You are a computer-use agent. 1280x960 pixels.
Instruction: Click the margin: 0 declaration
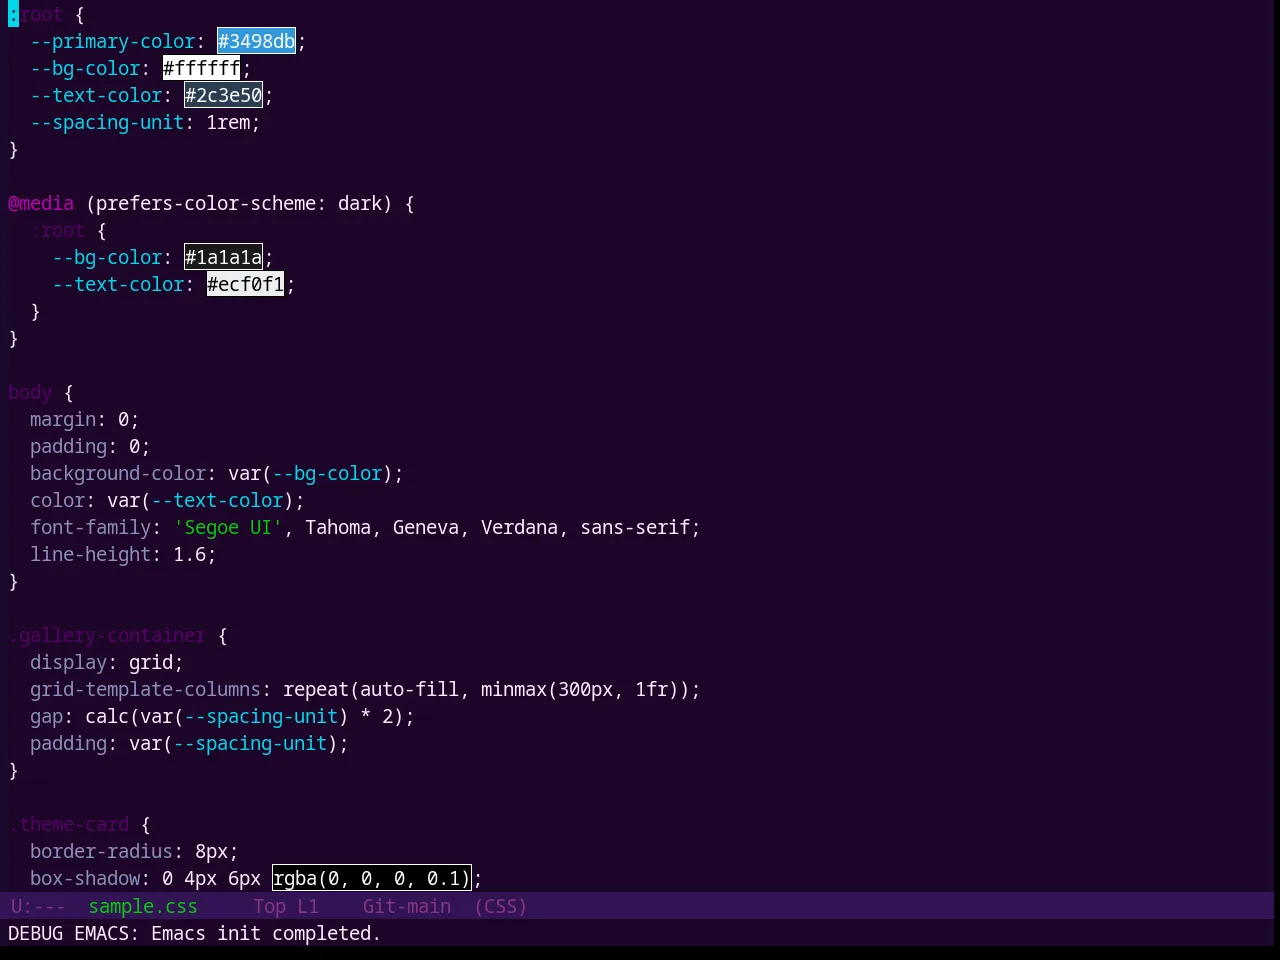pos(84,419)
